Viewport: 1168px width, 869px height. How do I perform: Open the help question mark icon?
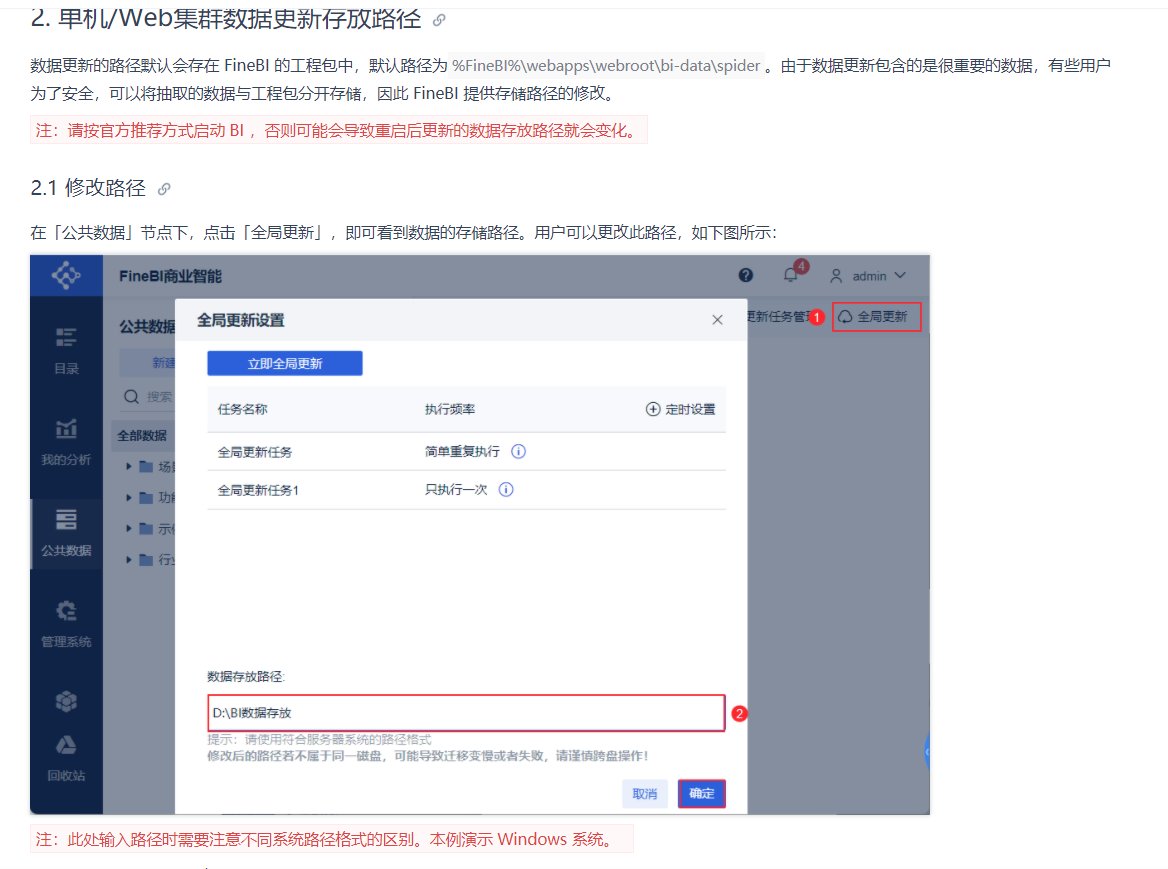point(746,276)
